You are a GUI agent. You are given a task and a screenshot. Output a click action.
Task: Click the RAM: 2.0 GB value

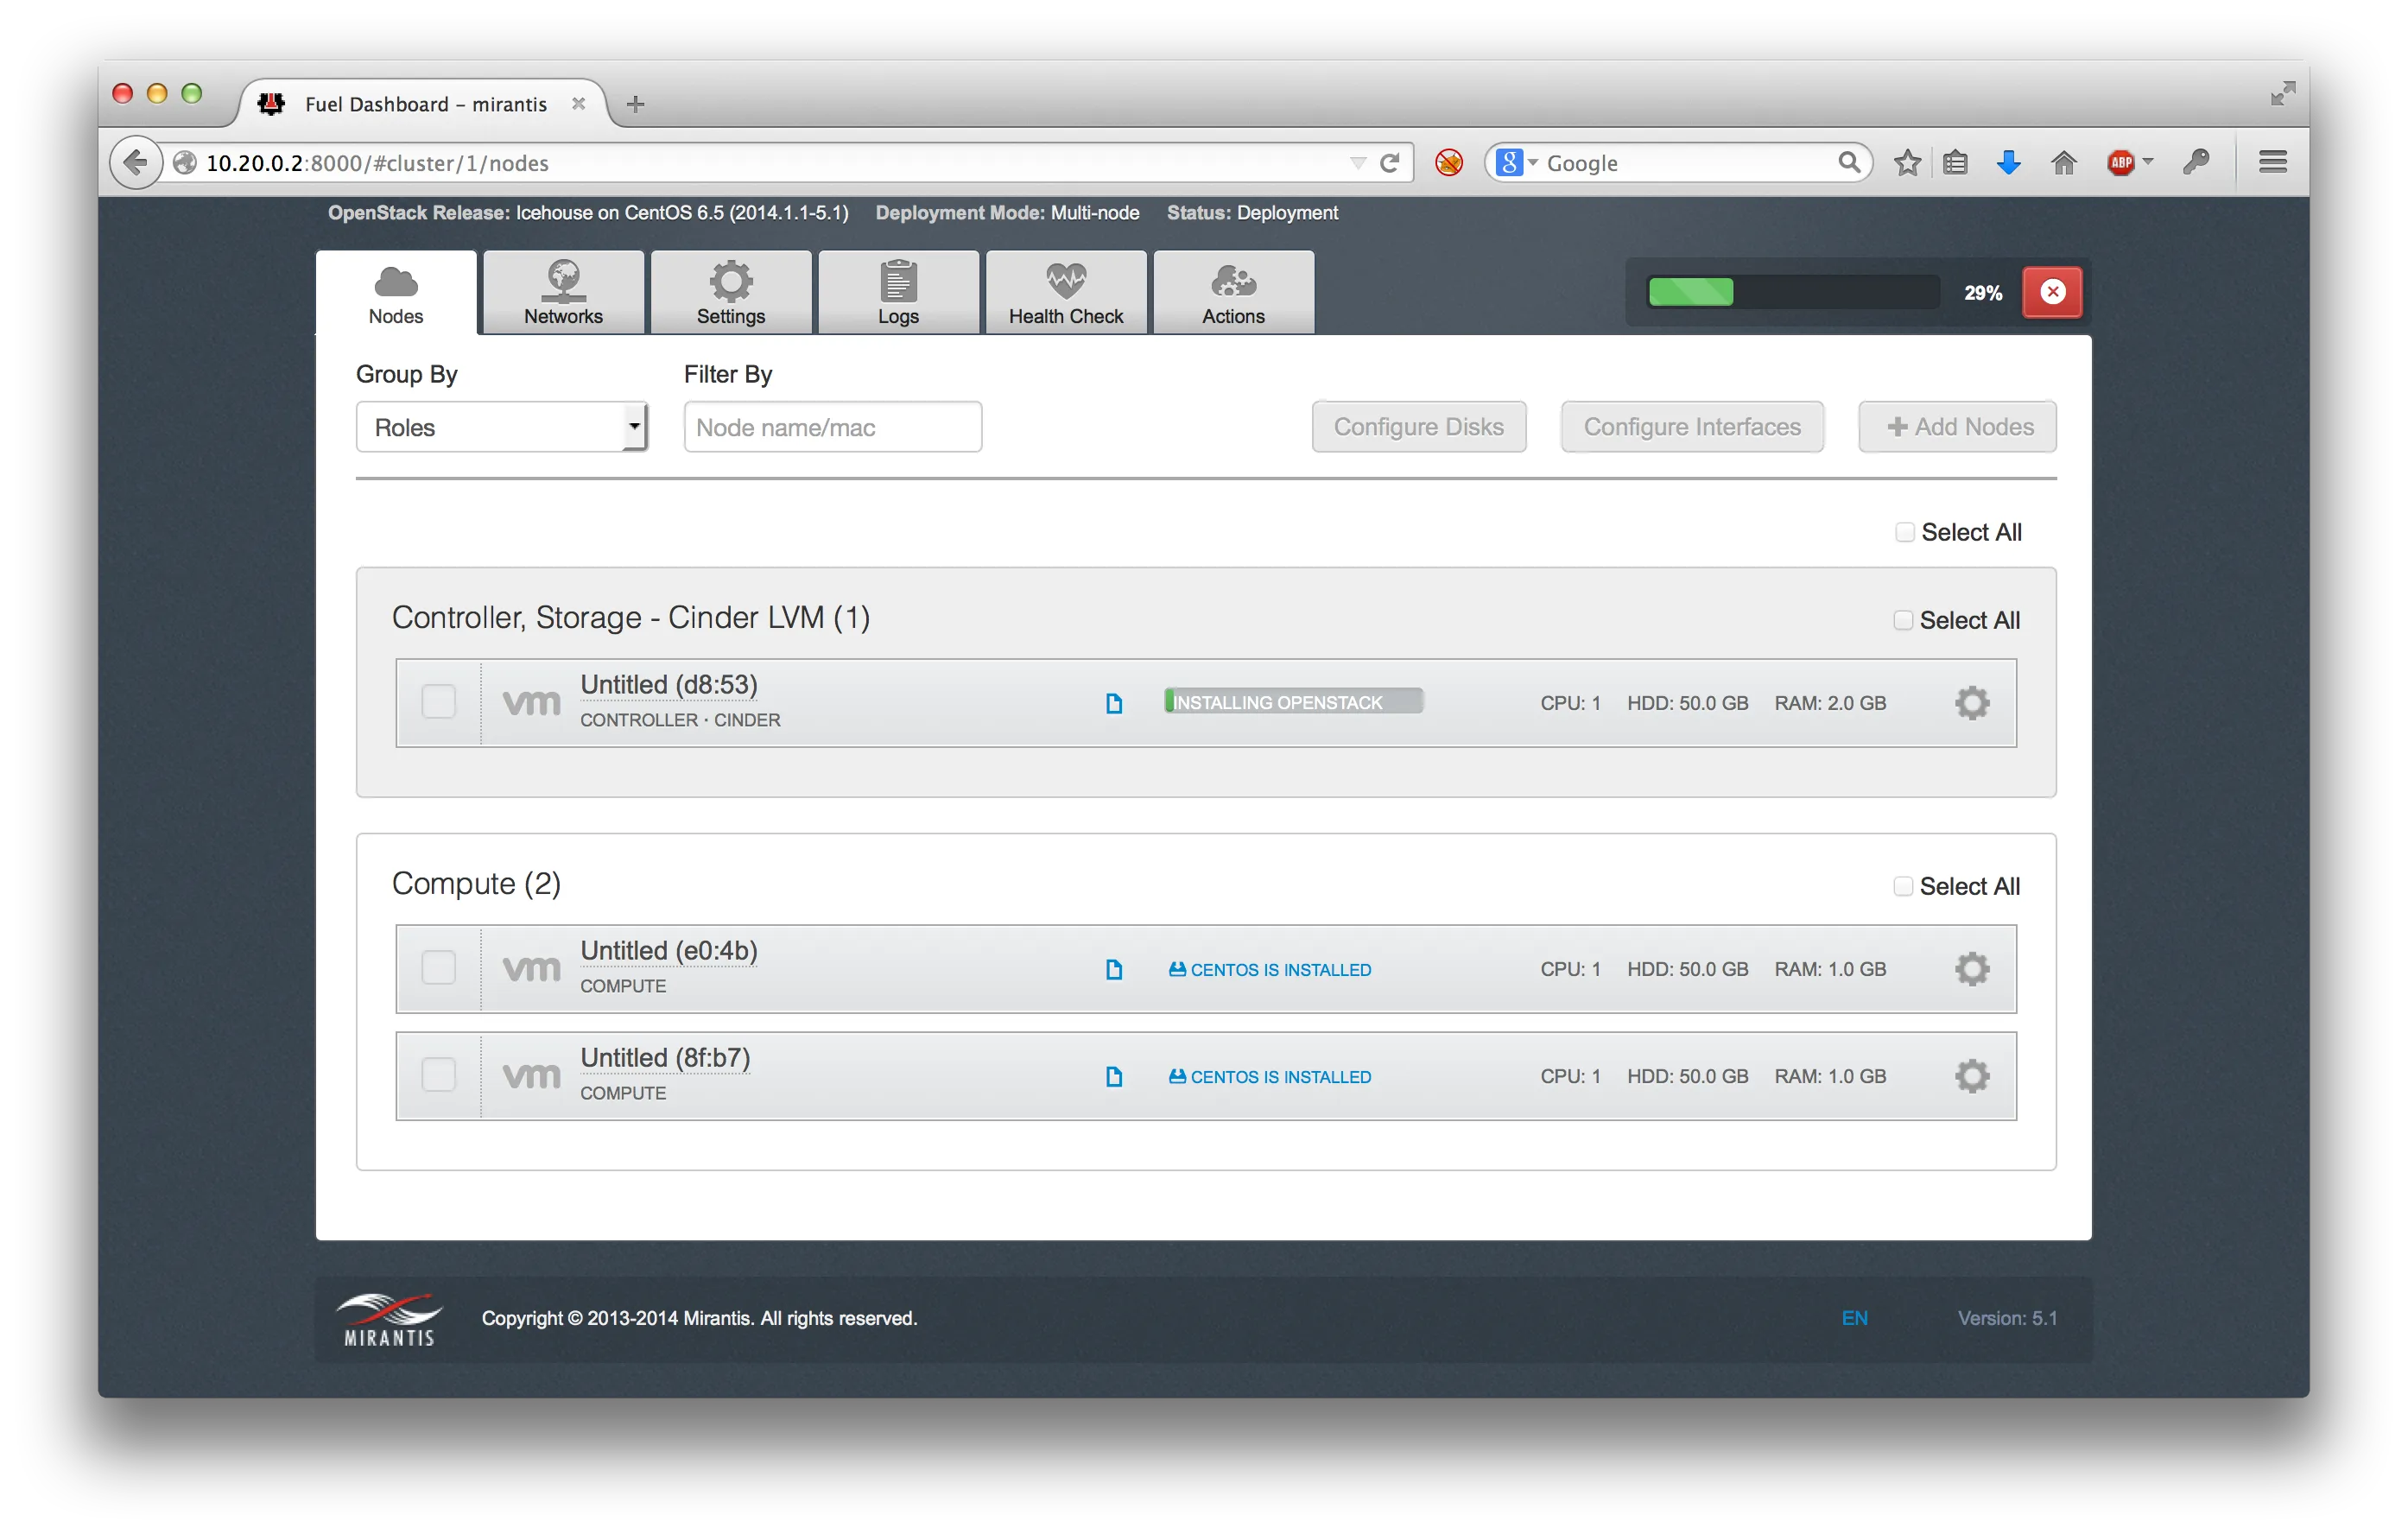(1829, 703)
